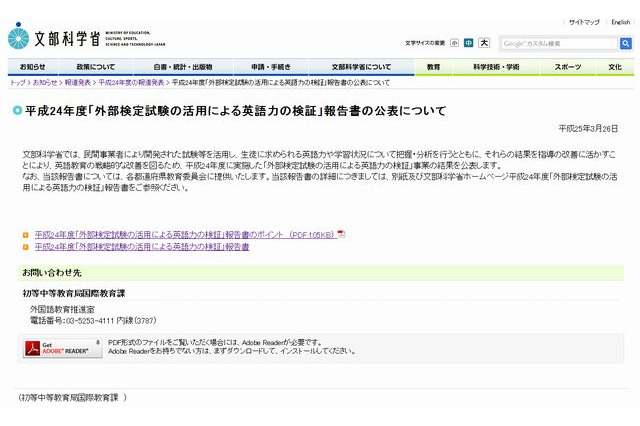Click the 文字サイズの変更 label
The image size is (640, 426).
click(425, 43)
